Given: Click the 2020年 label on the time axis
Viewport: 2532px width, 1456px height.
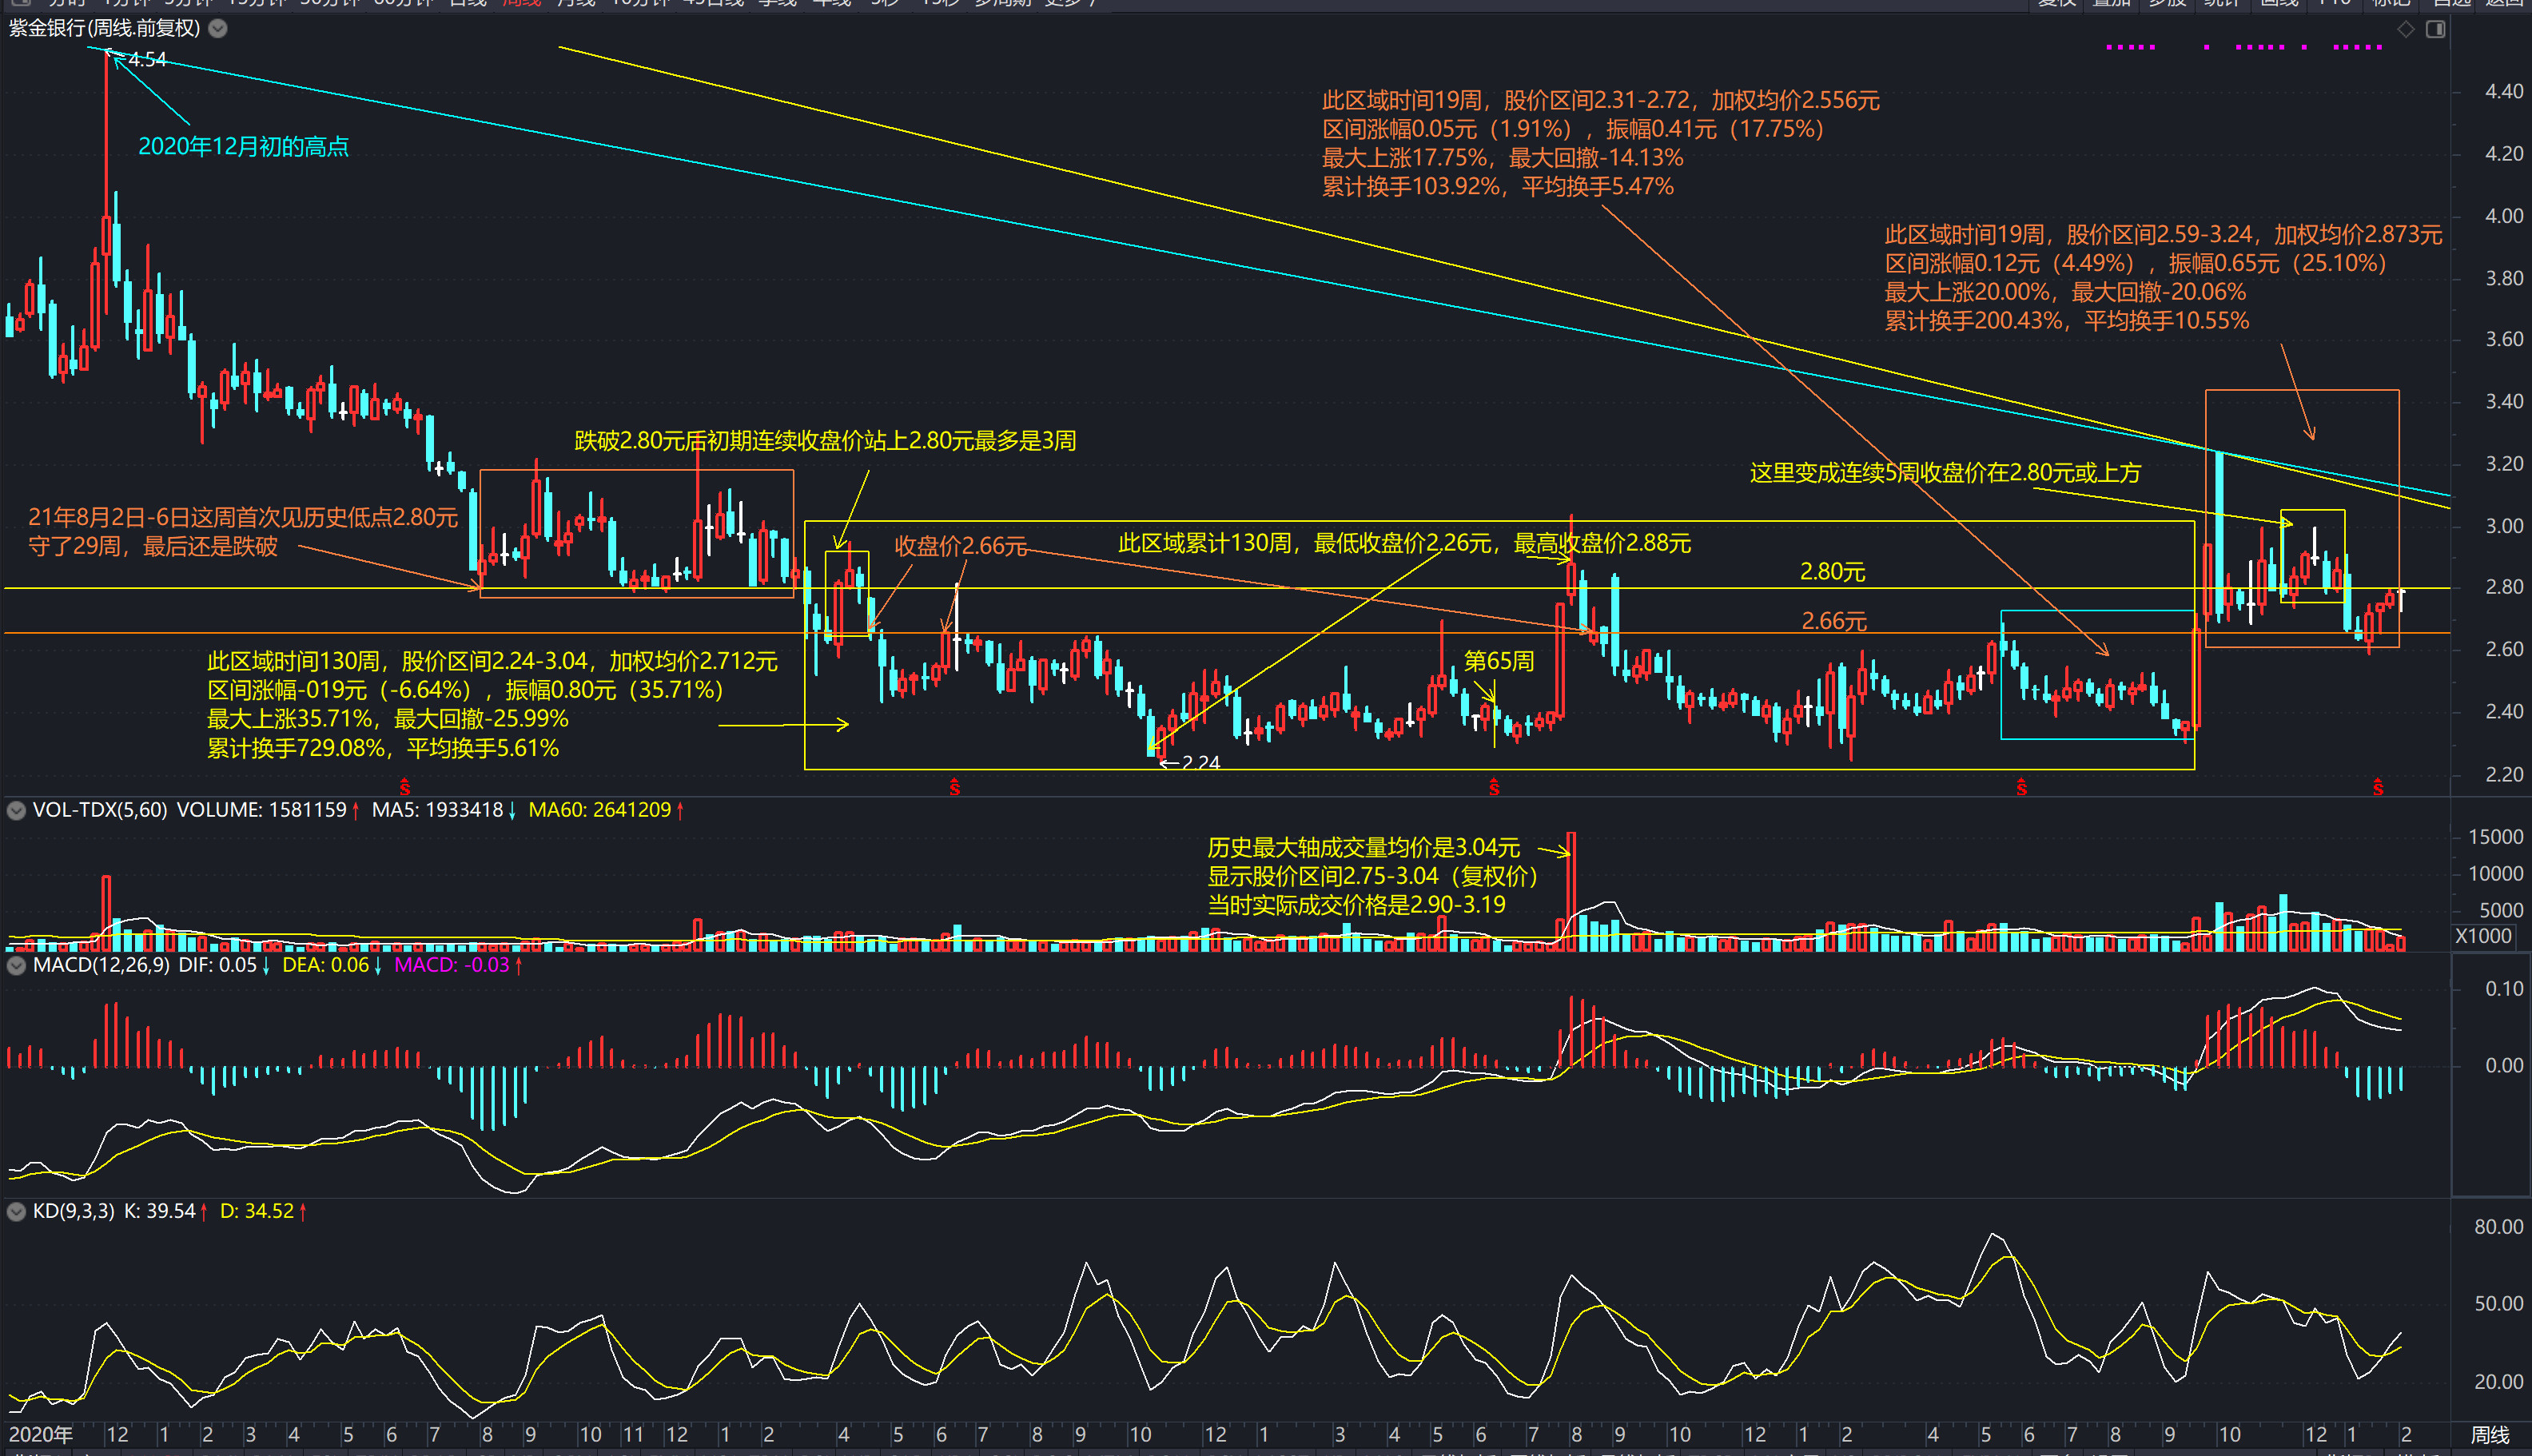Looking at the screenshot, I should click(x=41, y=1434).
